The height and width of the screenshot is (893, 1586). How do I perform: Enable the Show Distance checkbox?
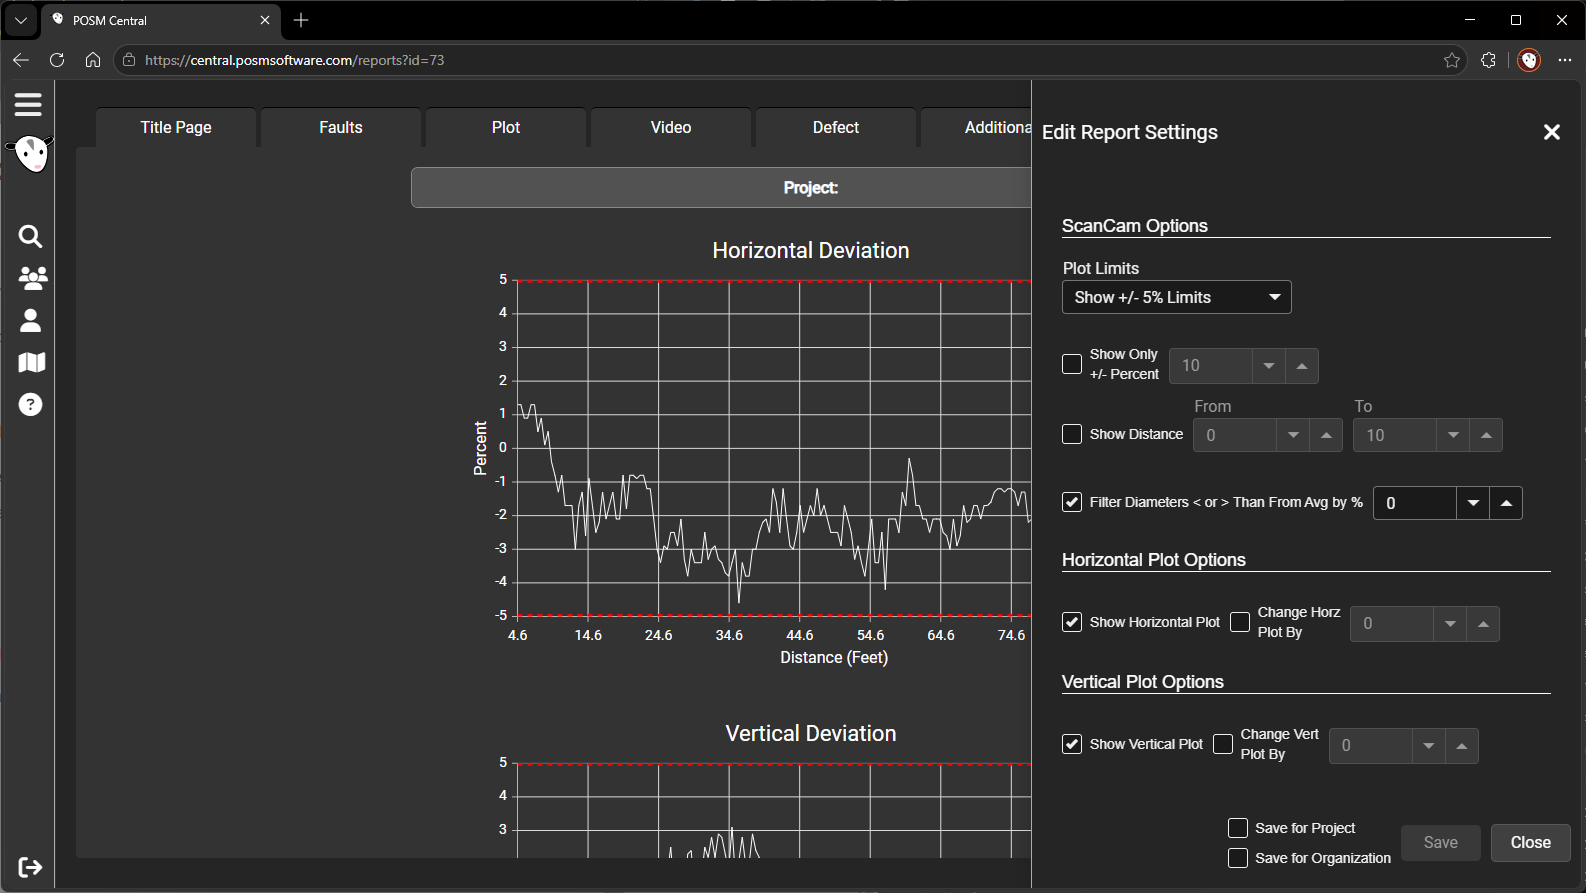[1072, 434]
